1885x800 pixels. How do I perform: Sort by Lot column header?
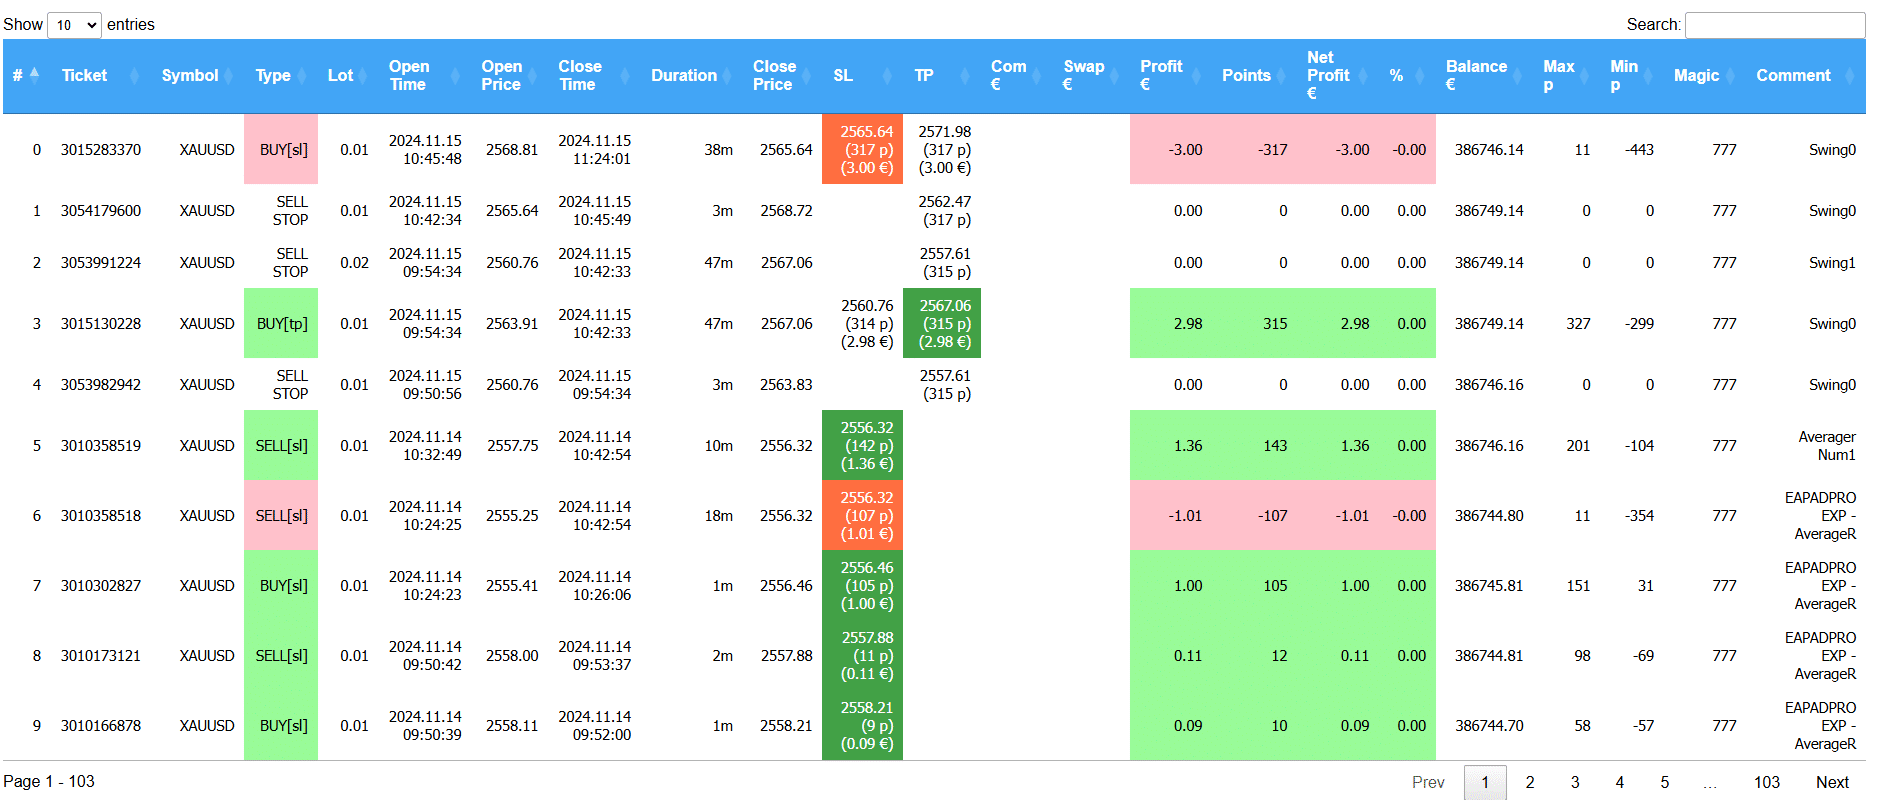coord(340,76)
